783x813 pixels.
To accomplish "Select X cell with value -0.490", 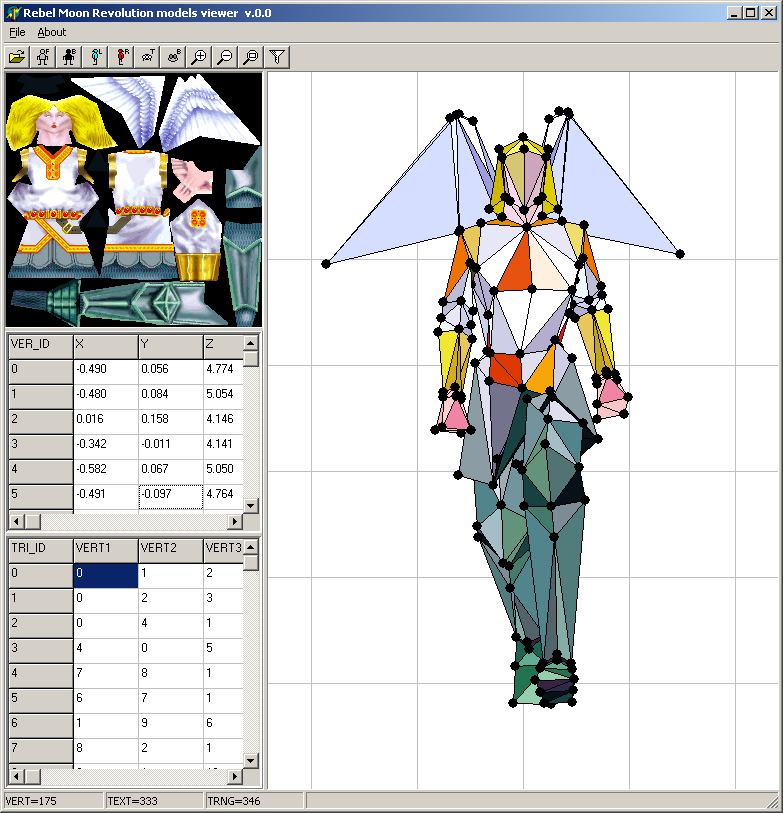I will pos(106,371).
